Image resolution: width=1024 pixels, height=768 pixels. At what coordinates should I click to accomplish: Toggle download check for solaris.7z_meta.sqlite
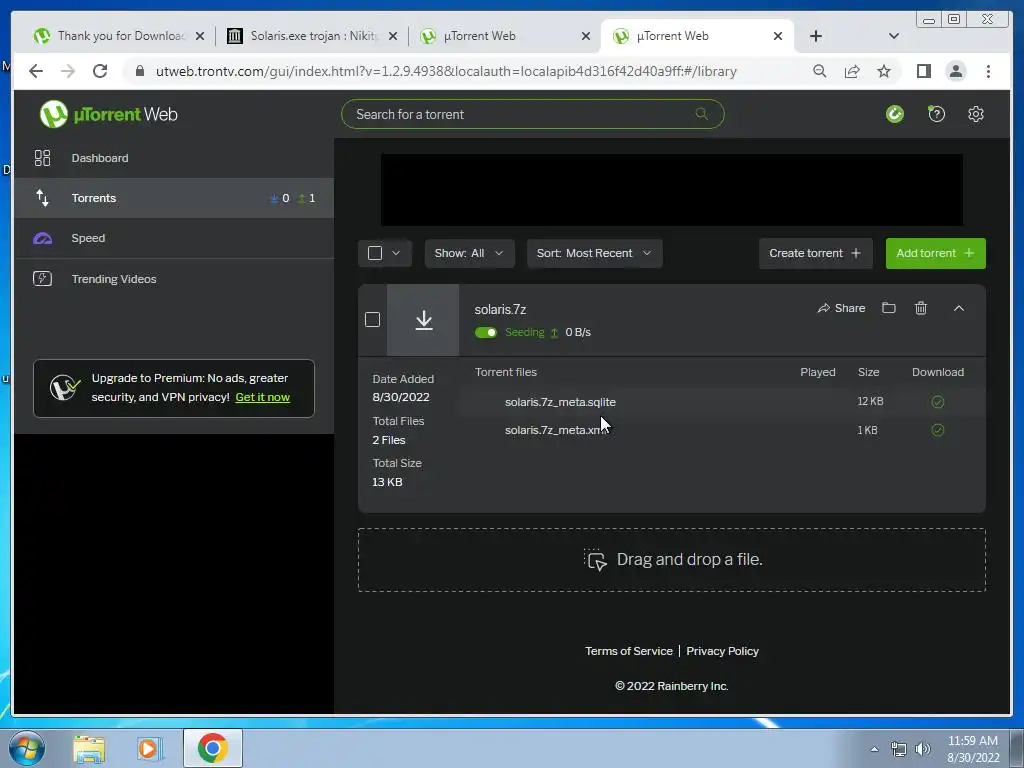coord(938,402)
